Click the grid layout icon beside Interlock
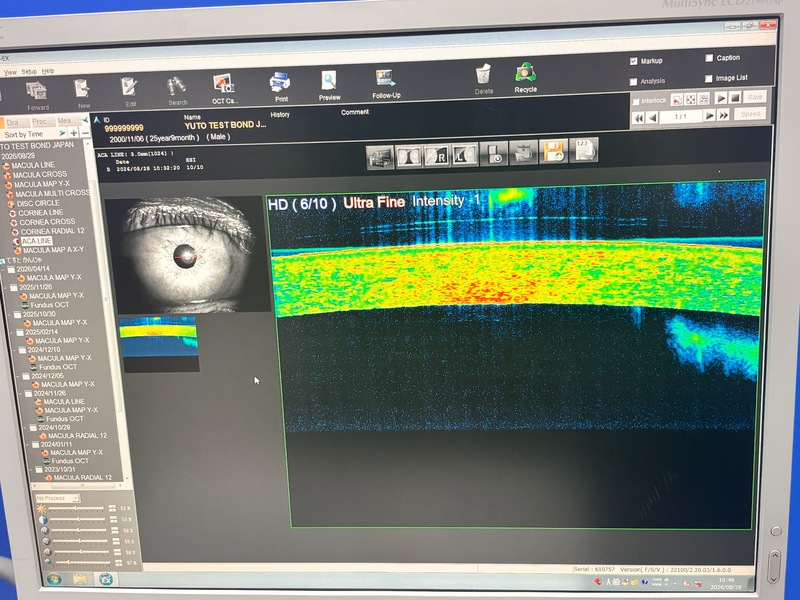800x600 pixels. tap(704, 99)
